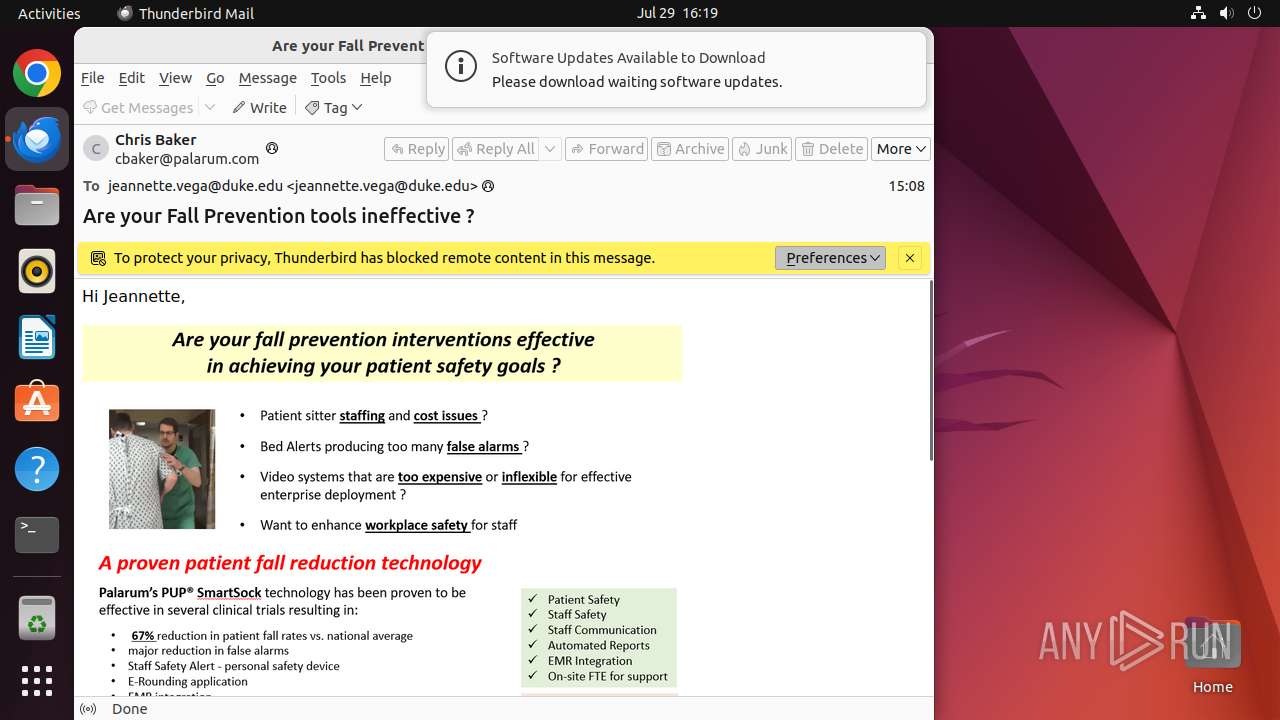Viewport: 1280px width, 720px height.
Task: Open the Message menu
Action: pyautogui.click(x=267, y=78)
